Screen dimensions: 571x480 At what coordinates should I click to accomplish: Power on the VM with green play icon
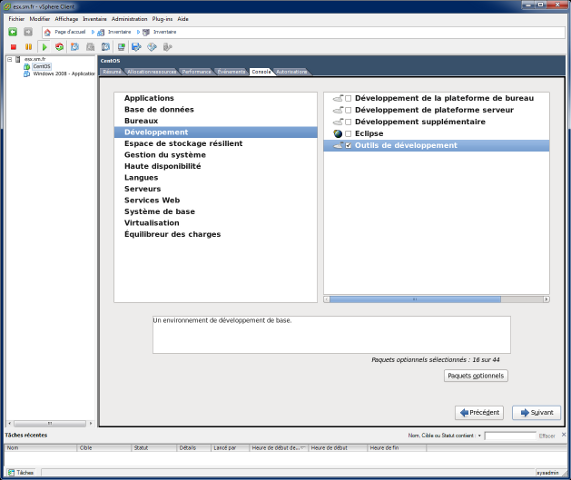(x=44, y=47)
